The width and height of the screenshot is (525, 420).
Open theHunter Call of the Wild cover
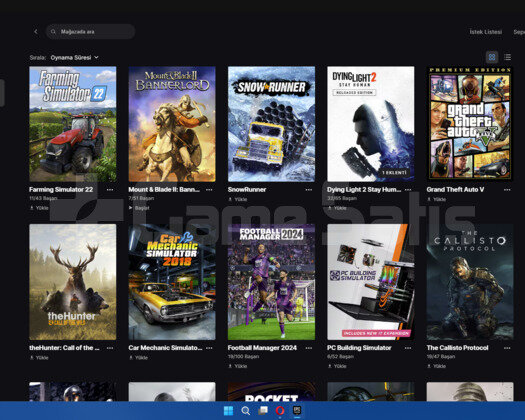click(73, 282)
